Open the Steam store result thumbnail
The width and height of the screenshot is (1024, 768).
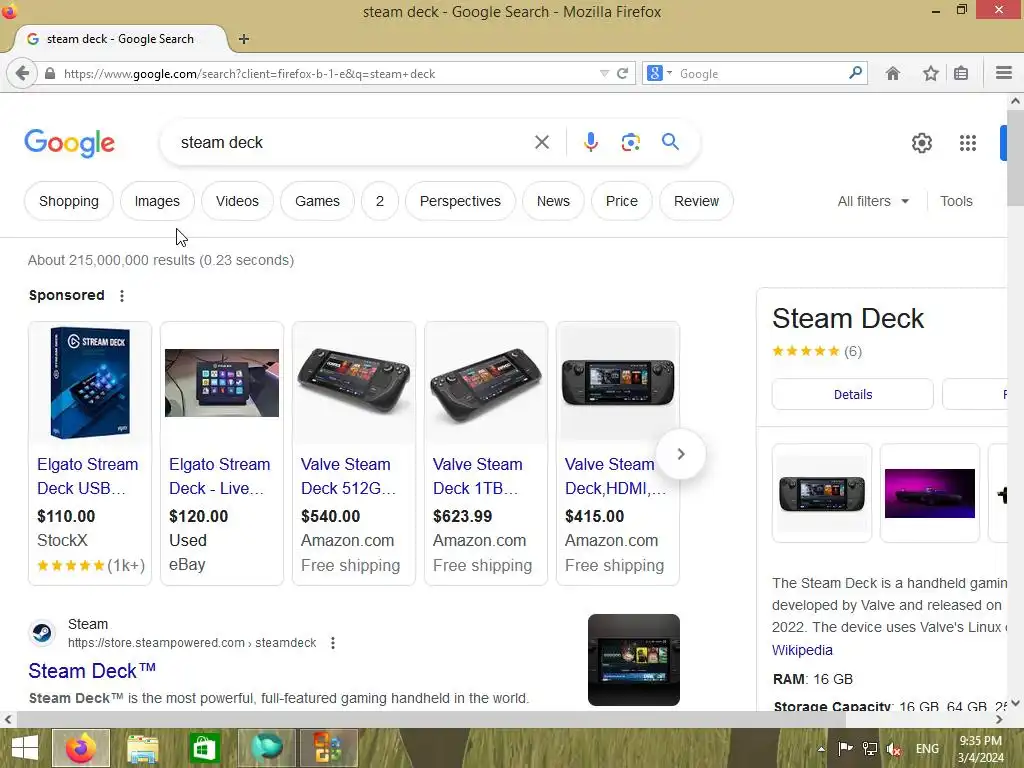click(633, 660)
